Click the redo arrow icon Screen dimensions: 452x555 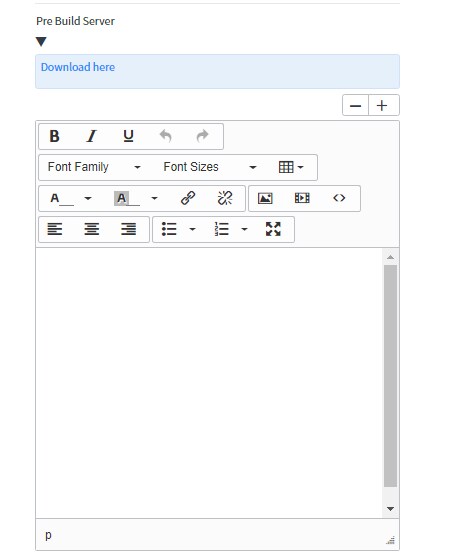[202, 136]
